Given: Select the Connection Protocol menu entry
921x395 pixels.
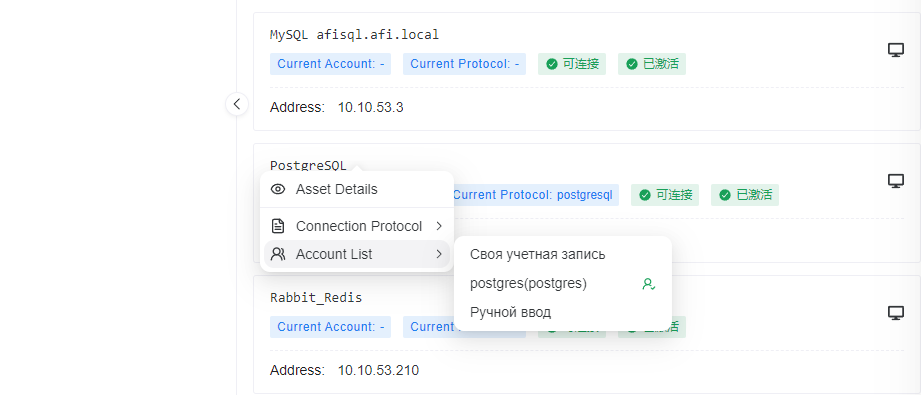Looking at the screenshot, I should click(x=357, y=226).
